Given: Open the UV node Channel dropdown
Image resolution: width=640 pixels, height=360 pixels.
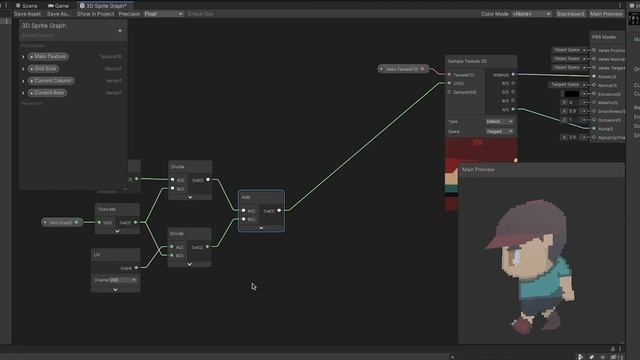Looking at the screenshot, I should pos(123,280).
